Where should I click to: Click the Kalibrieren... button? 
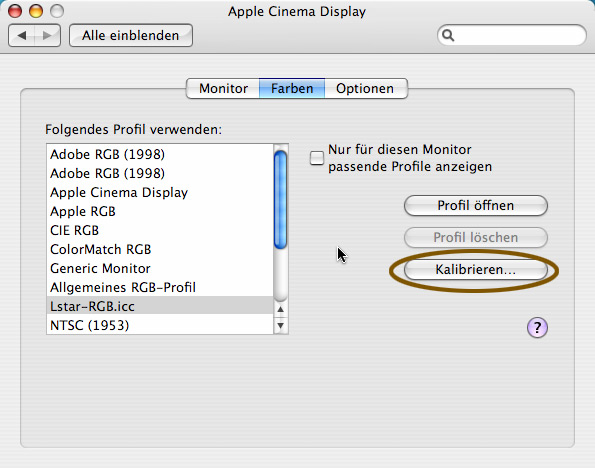coord(476,269)
